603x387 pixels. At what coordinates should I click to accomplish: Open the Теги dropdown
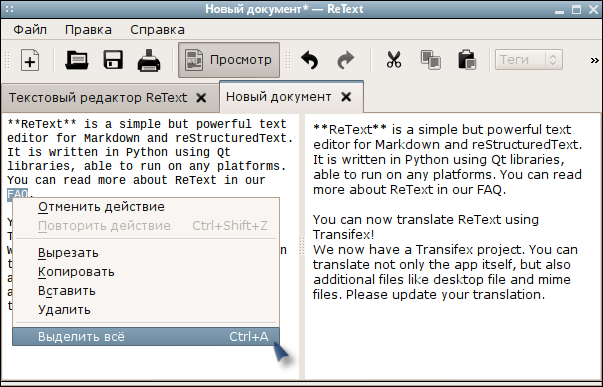[529, 60]
